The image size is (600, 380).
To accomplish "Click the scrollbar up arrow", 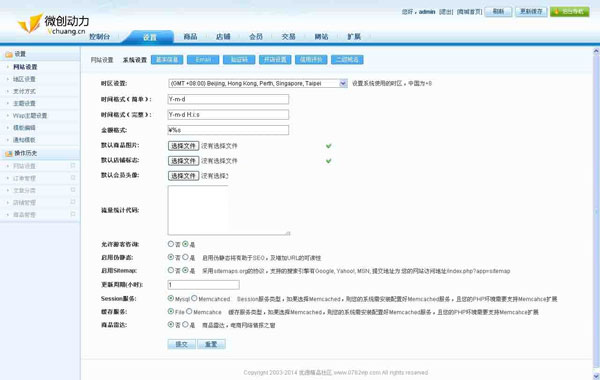I will pyautogui.click(x=596, y=51).
